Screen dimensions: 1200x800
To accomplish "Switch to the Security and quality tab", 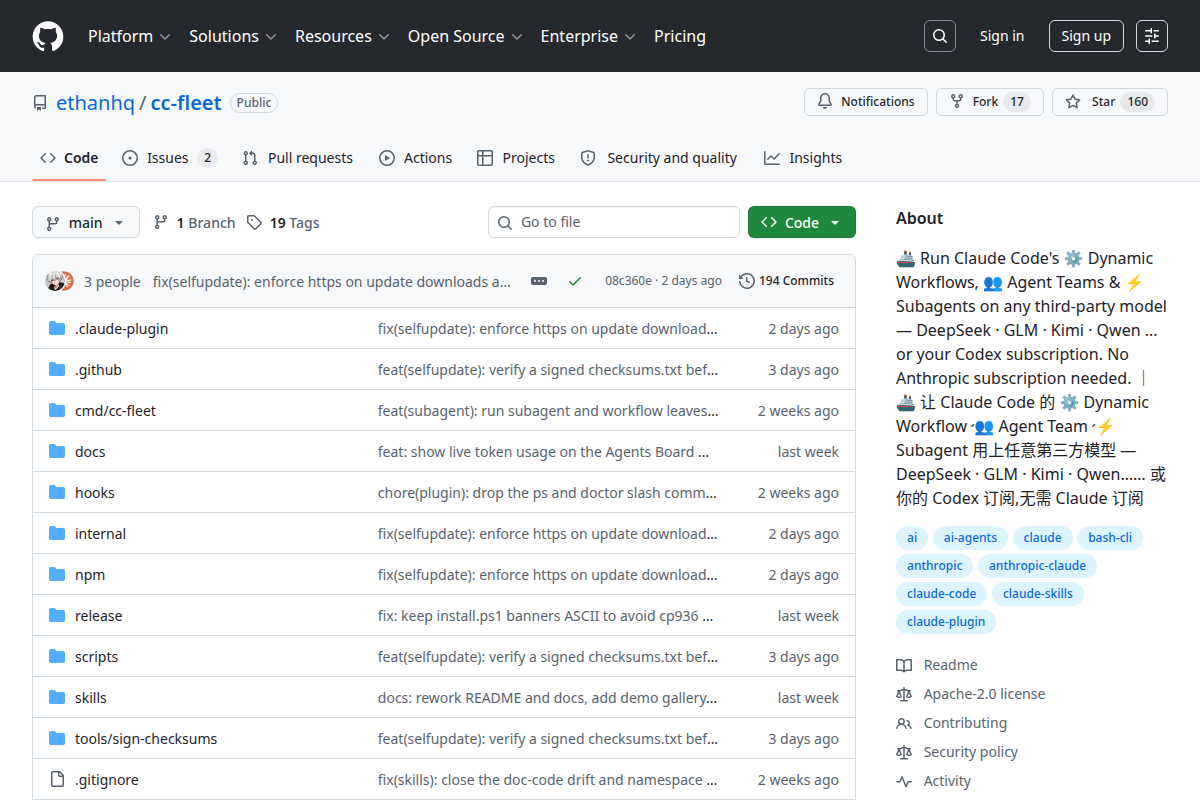I will coord(659,158).
